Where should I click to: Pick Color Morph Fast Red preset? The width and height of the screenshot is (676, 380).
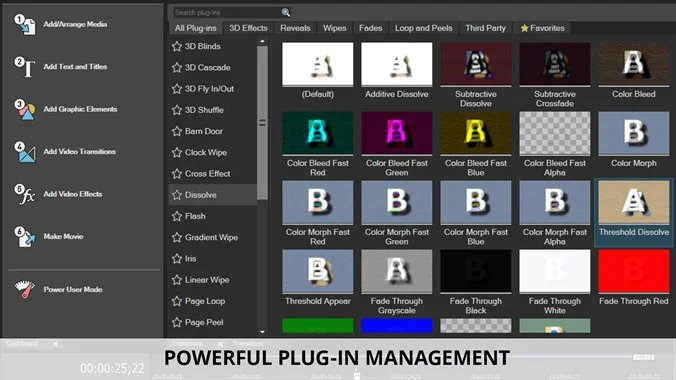318,202
